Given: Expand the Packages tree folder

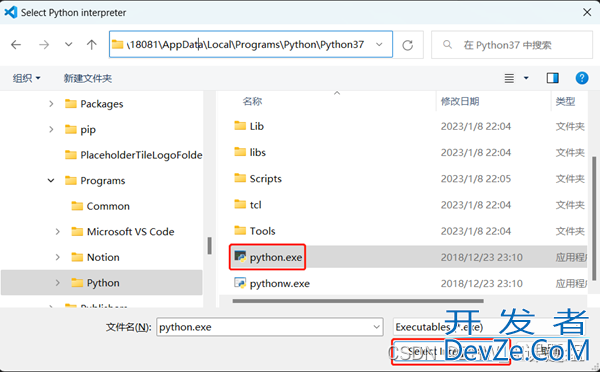Looking at the screenshot, I should coord(51,104).
